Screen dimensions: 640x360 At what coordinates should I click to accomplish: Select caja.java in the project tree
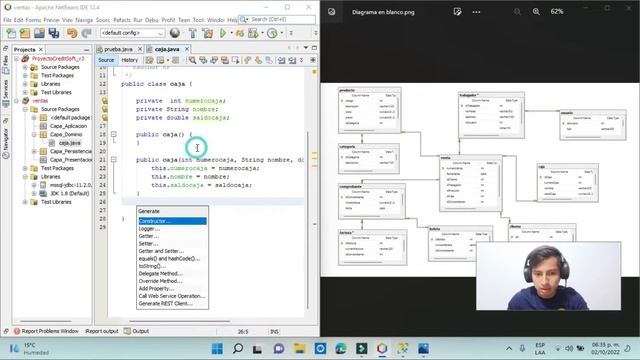[x=65, y=143]
